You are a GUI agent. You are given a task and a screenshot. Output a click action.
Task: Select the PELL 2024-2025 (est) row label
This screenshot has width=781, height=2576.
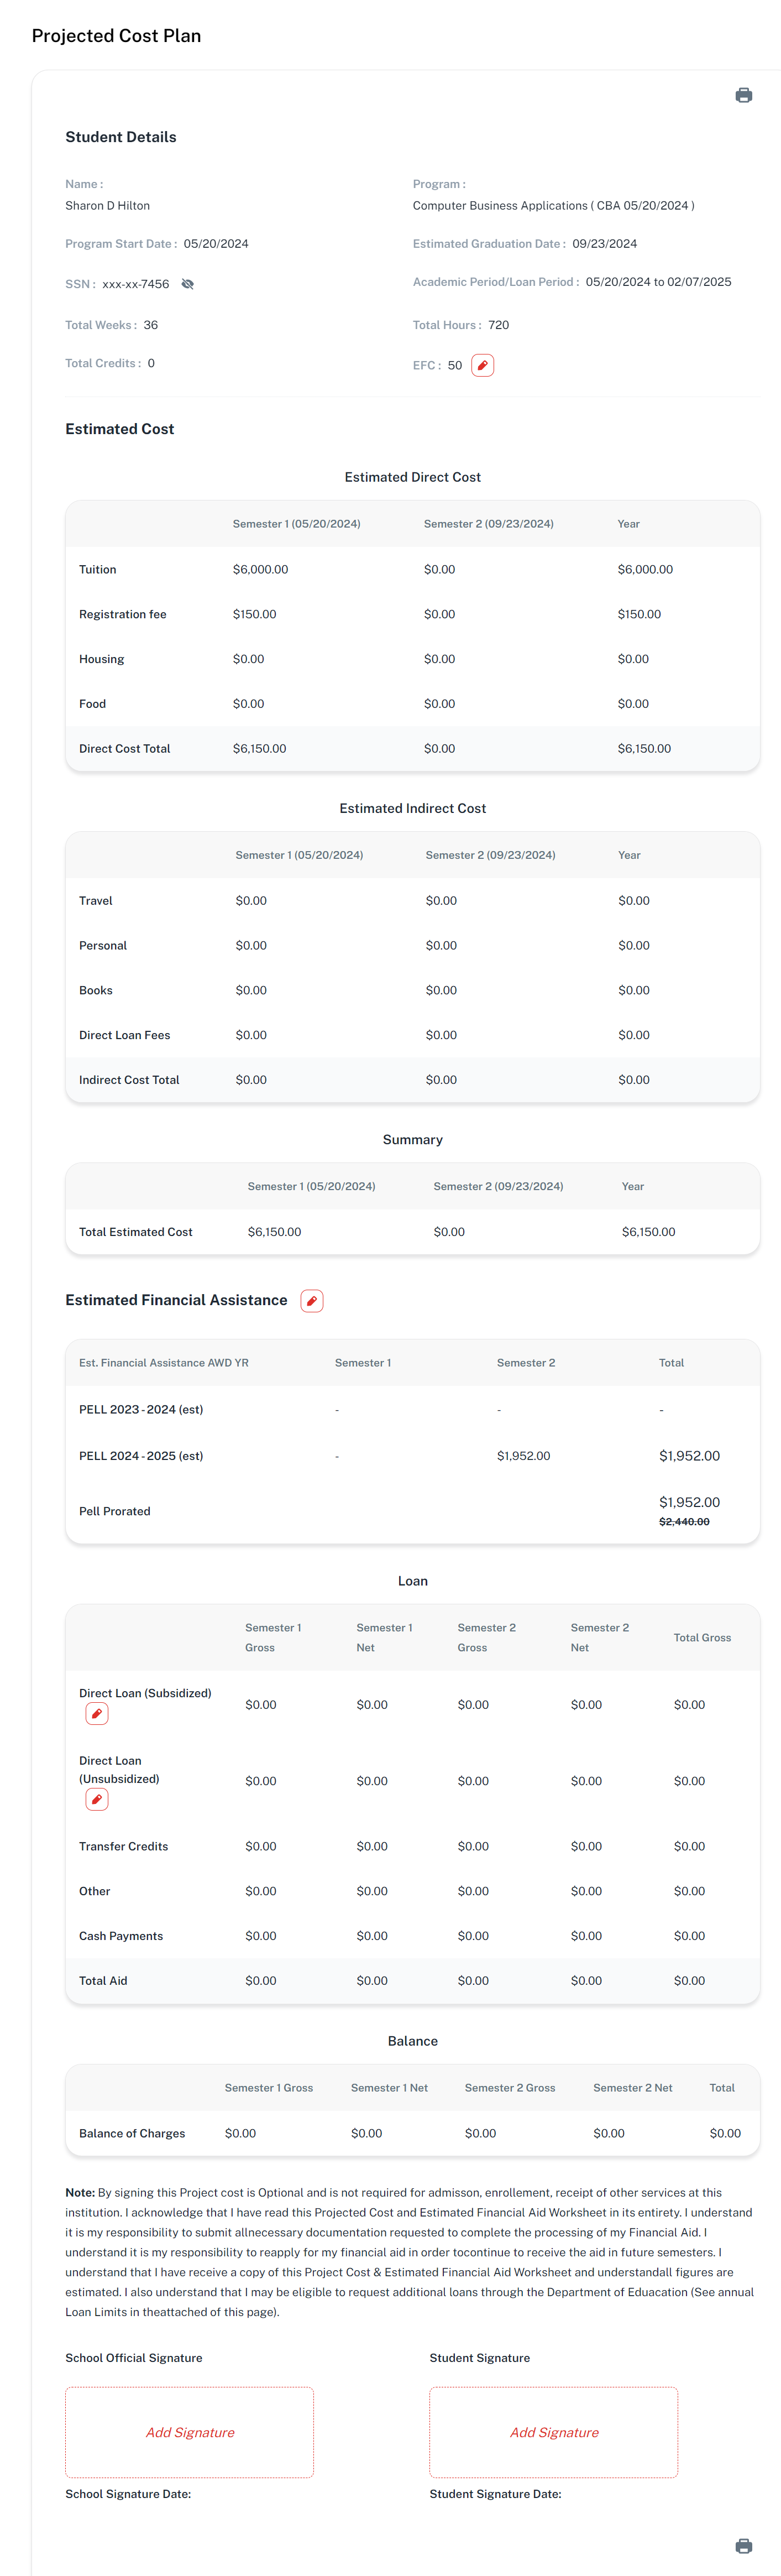pos(141,1456)
